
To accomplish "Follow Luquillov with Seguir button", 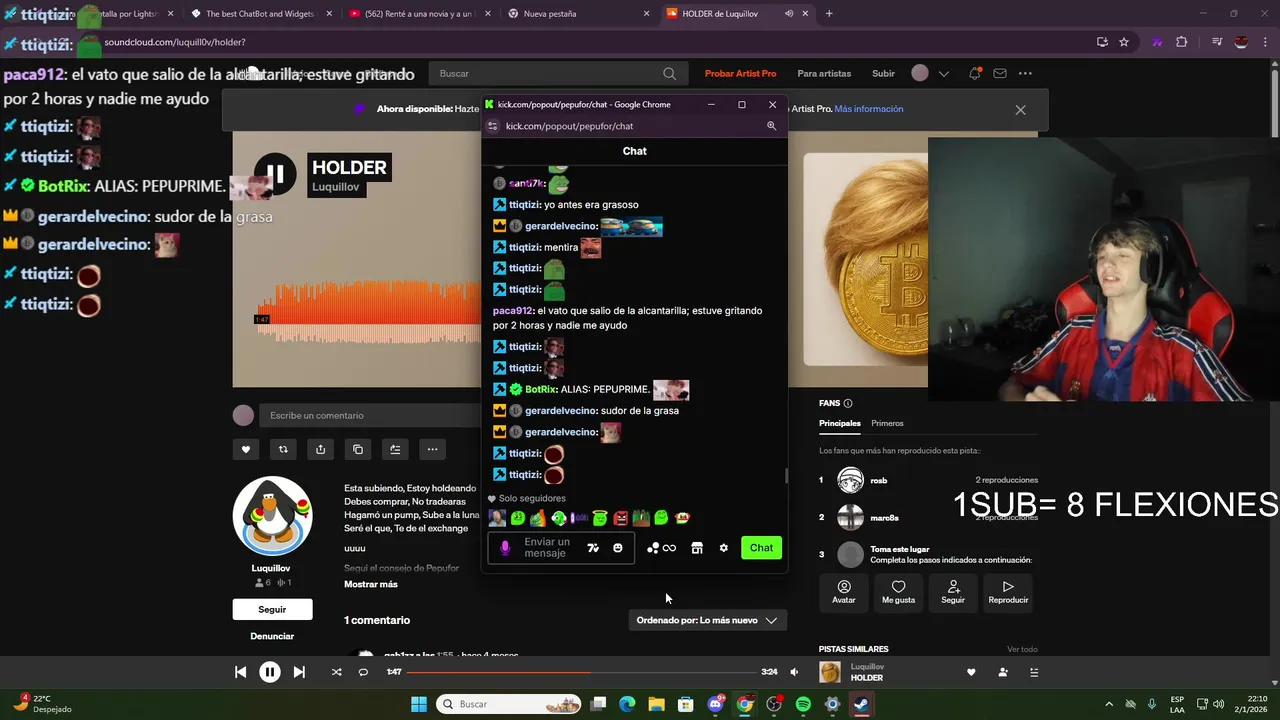I will (x=272, y=609).
